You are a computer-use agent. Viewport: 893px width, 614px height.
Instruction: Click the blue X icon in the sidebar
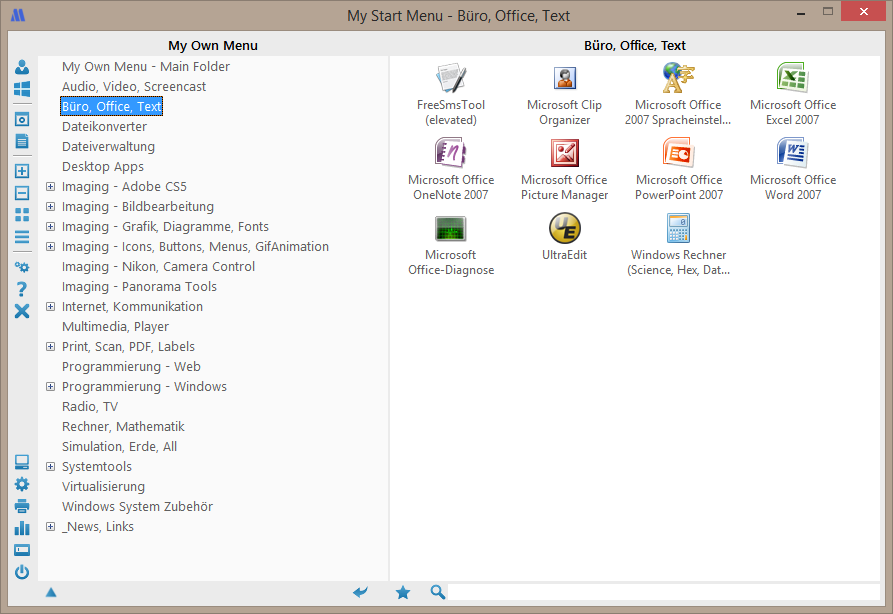point(22,311)
